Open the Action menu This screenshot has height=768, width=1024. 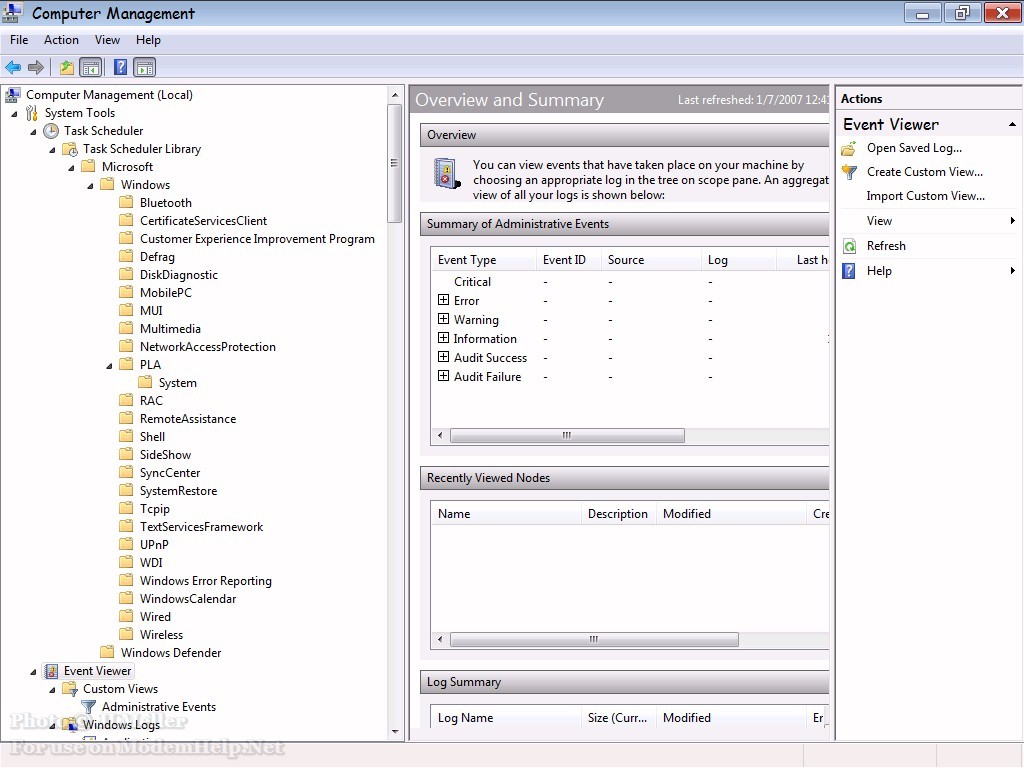61,40
